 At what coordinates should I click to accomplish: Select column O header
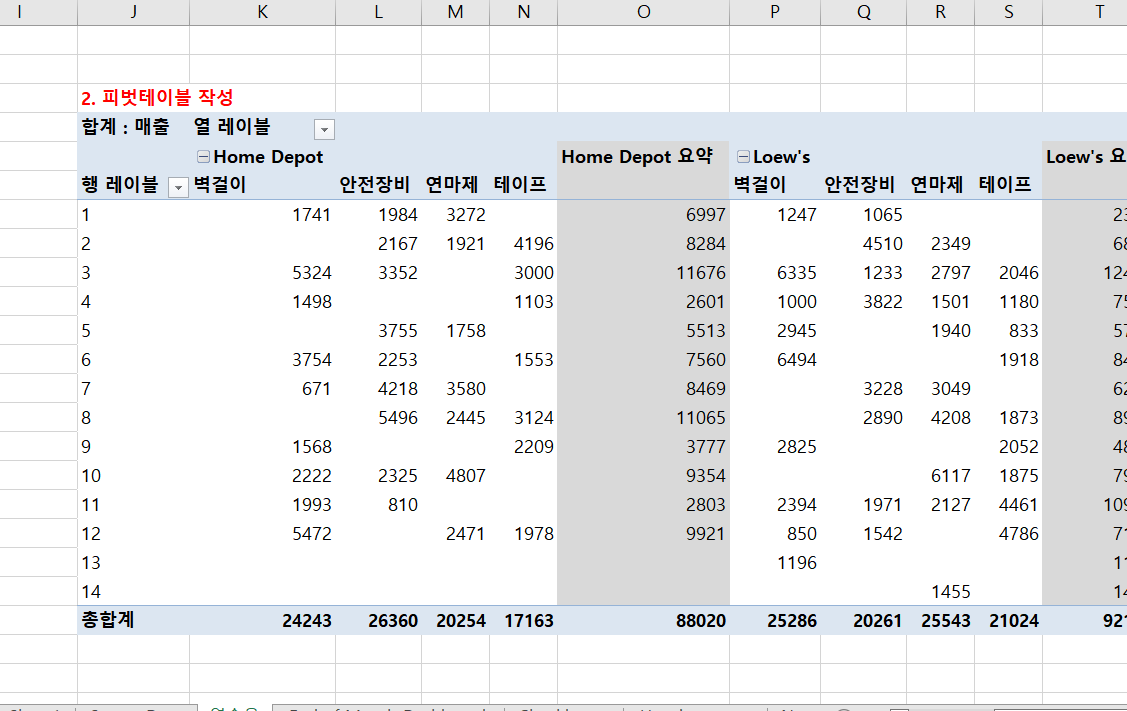pyautogui.click(x=643, y=12)
